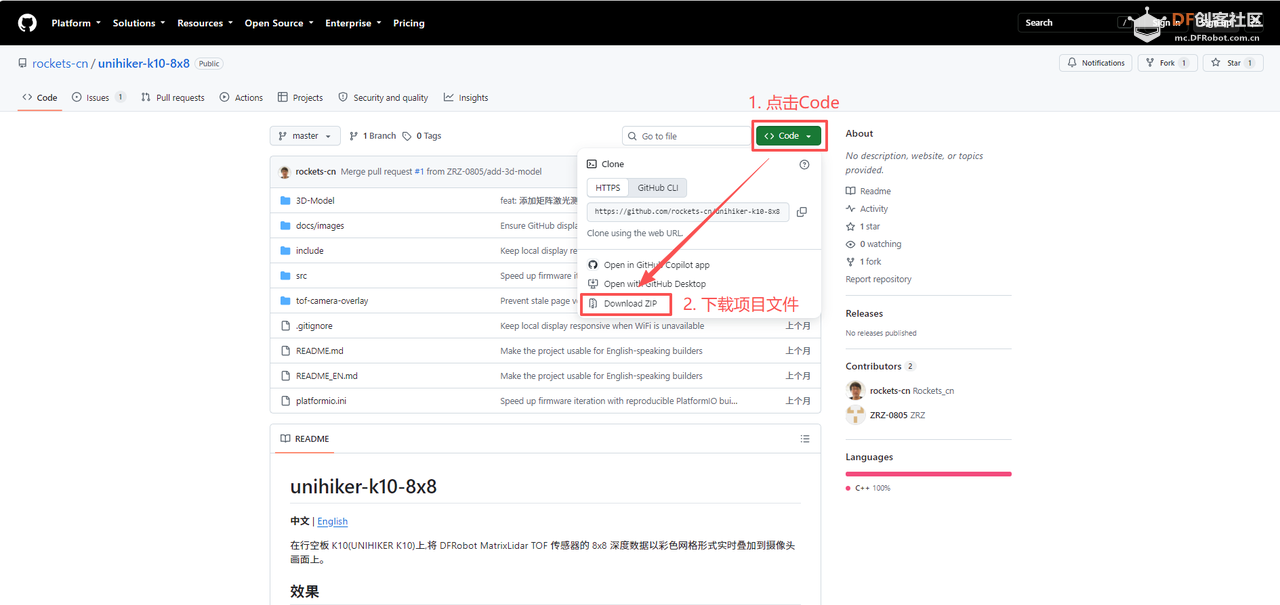Click the Fork button
This screenshot has width=1280, height=605.
pos(1167,63)
